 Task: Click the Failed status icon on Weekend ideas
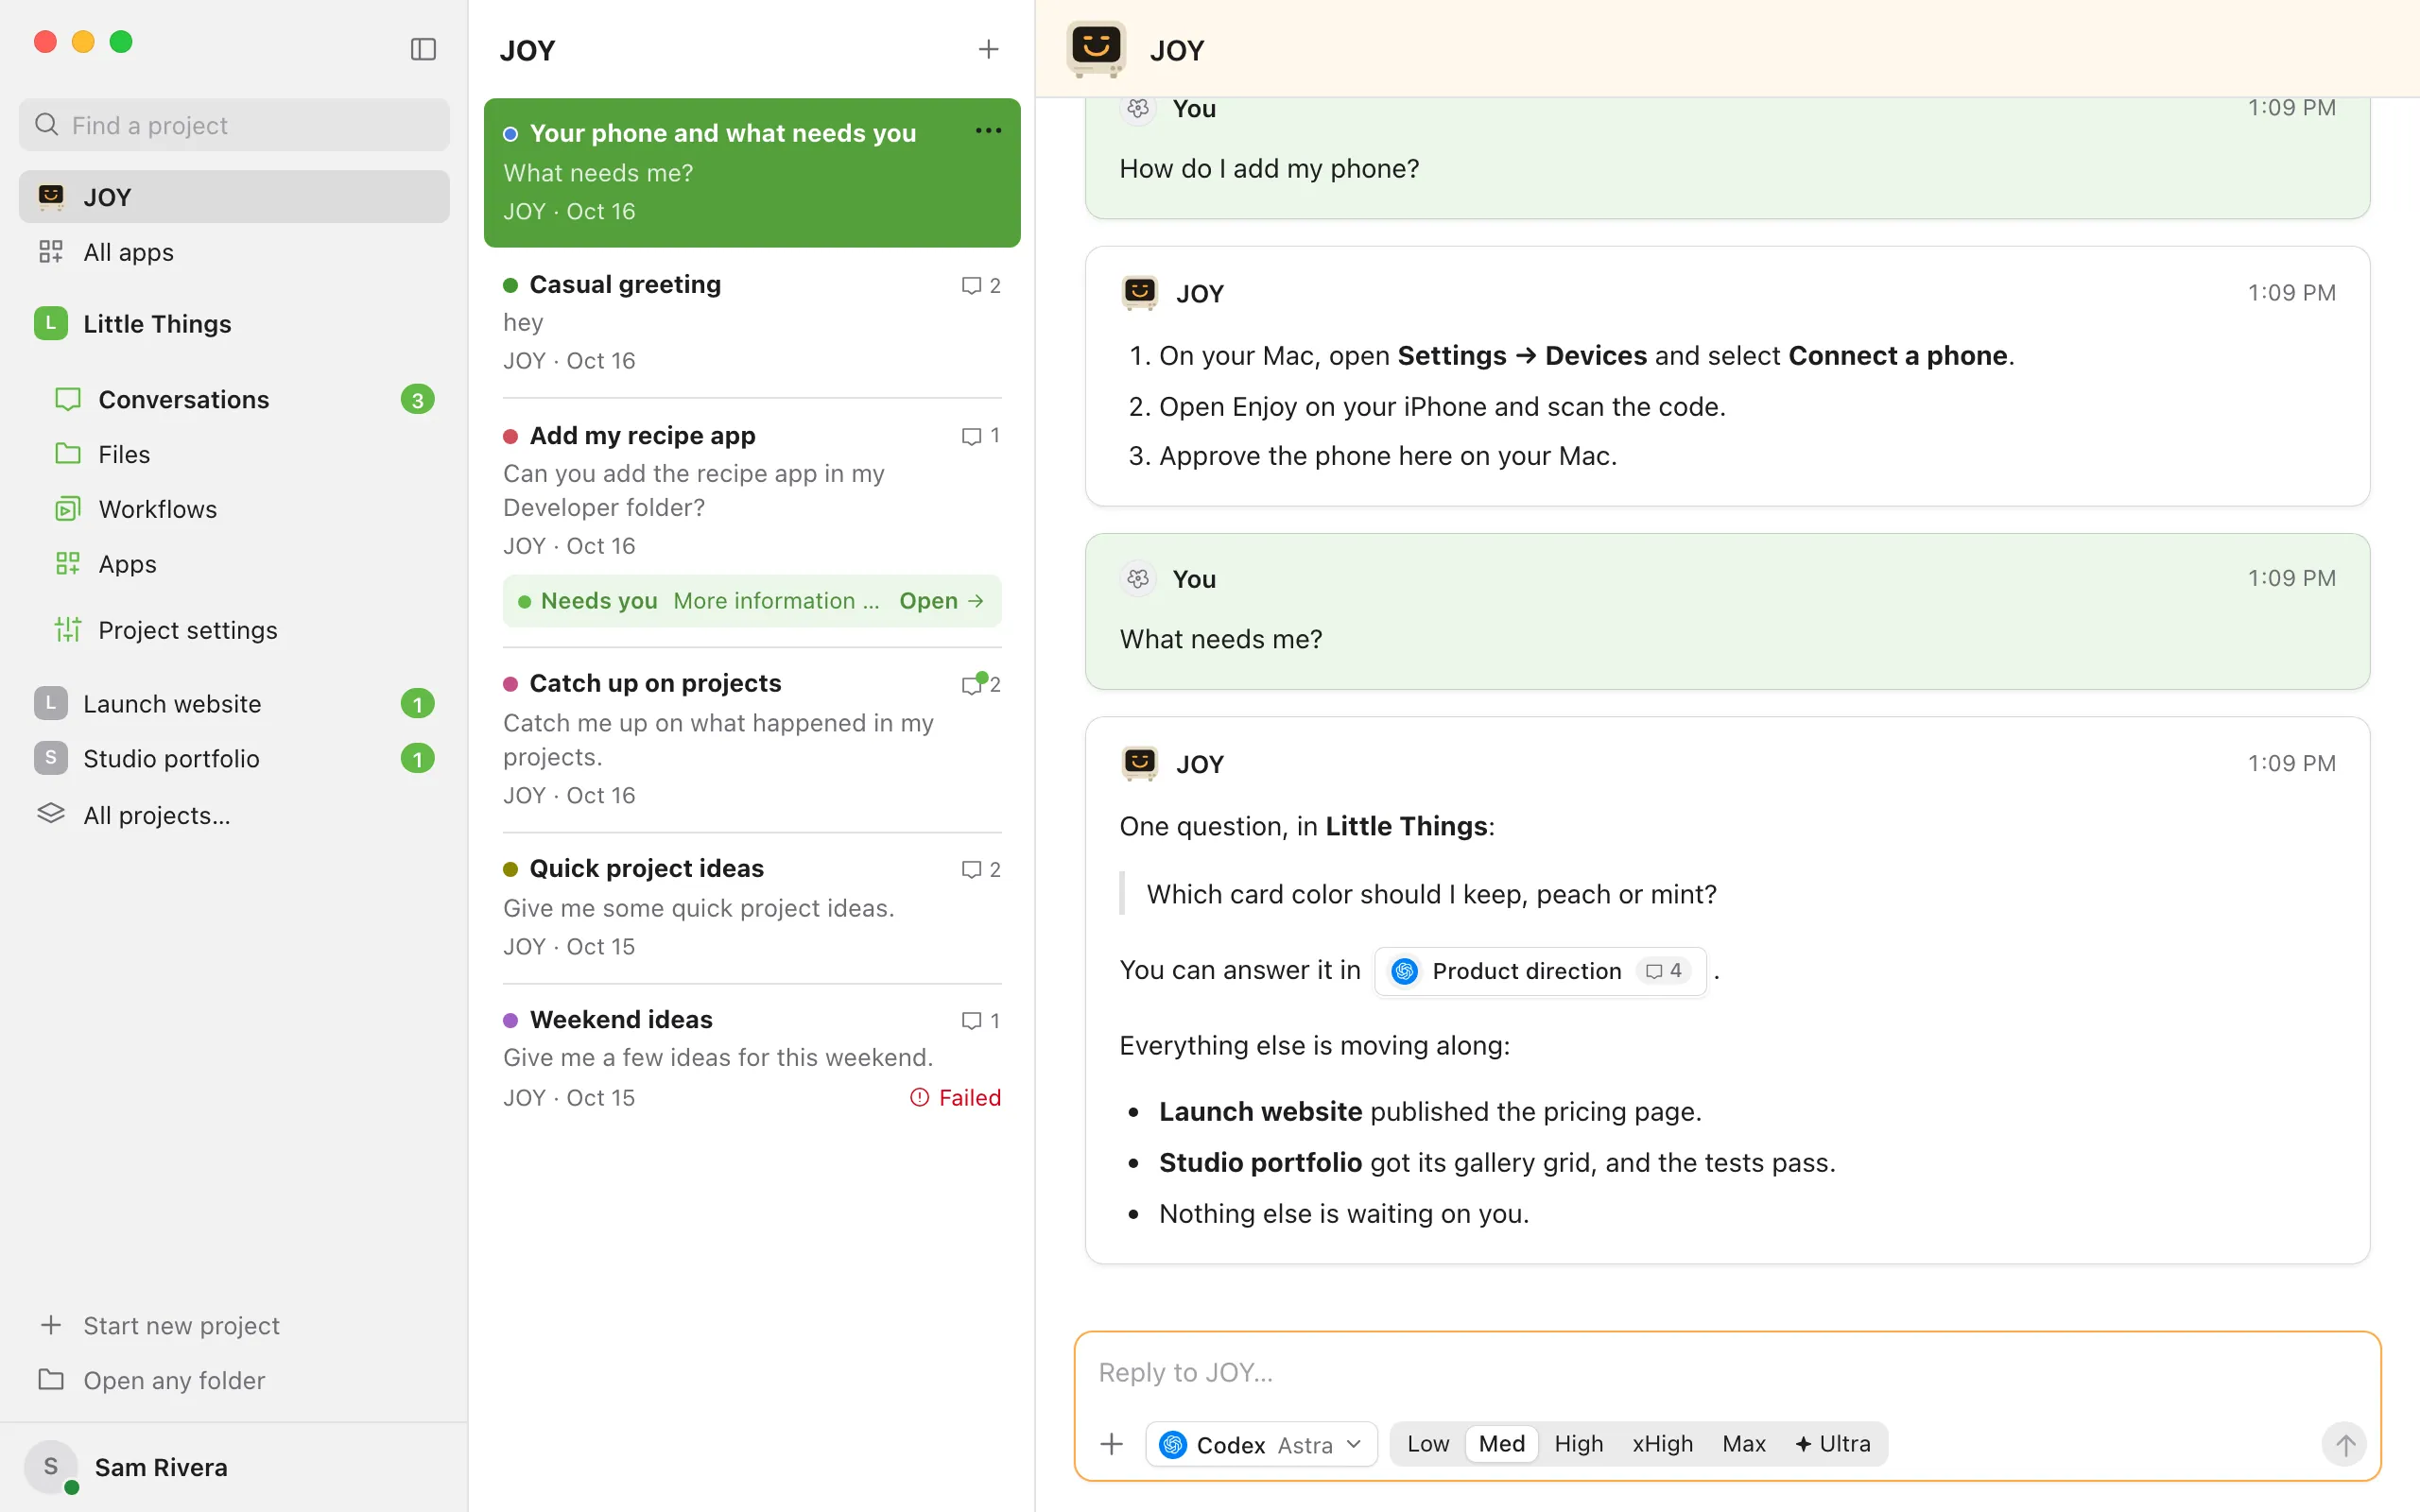pos(919,1097)
